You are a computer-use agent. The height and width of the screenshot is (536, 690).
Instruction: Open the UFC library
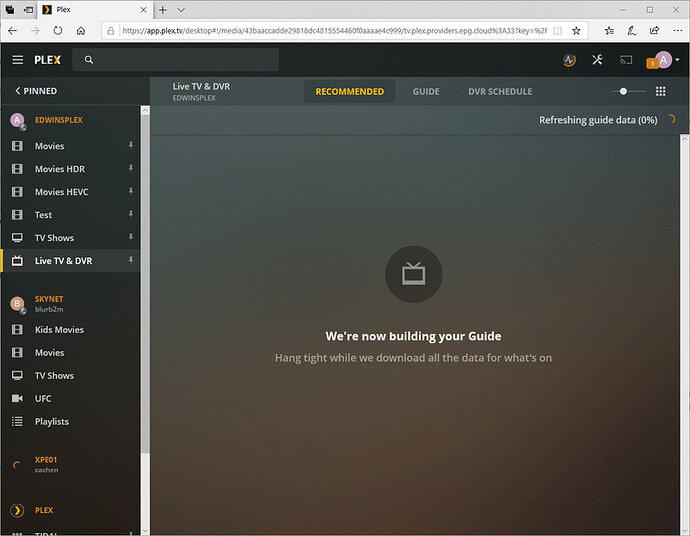coord(43,398)
